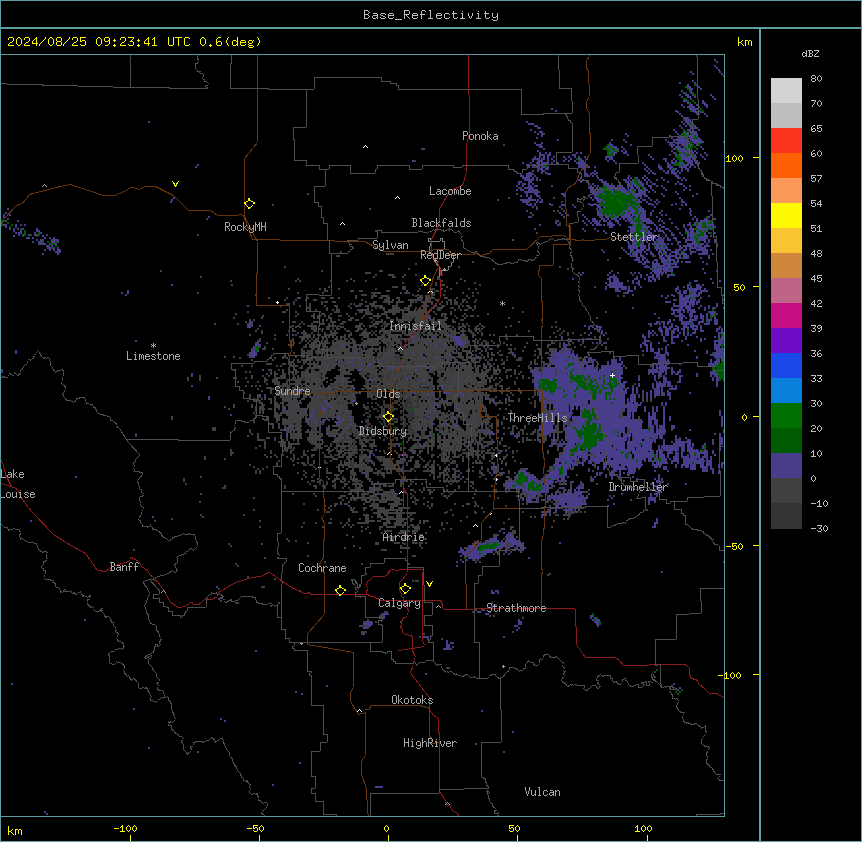The width and height of the screenshot is (862, 842).
Task: Click the Vulcan town label
Action: click(543, 792)
